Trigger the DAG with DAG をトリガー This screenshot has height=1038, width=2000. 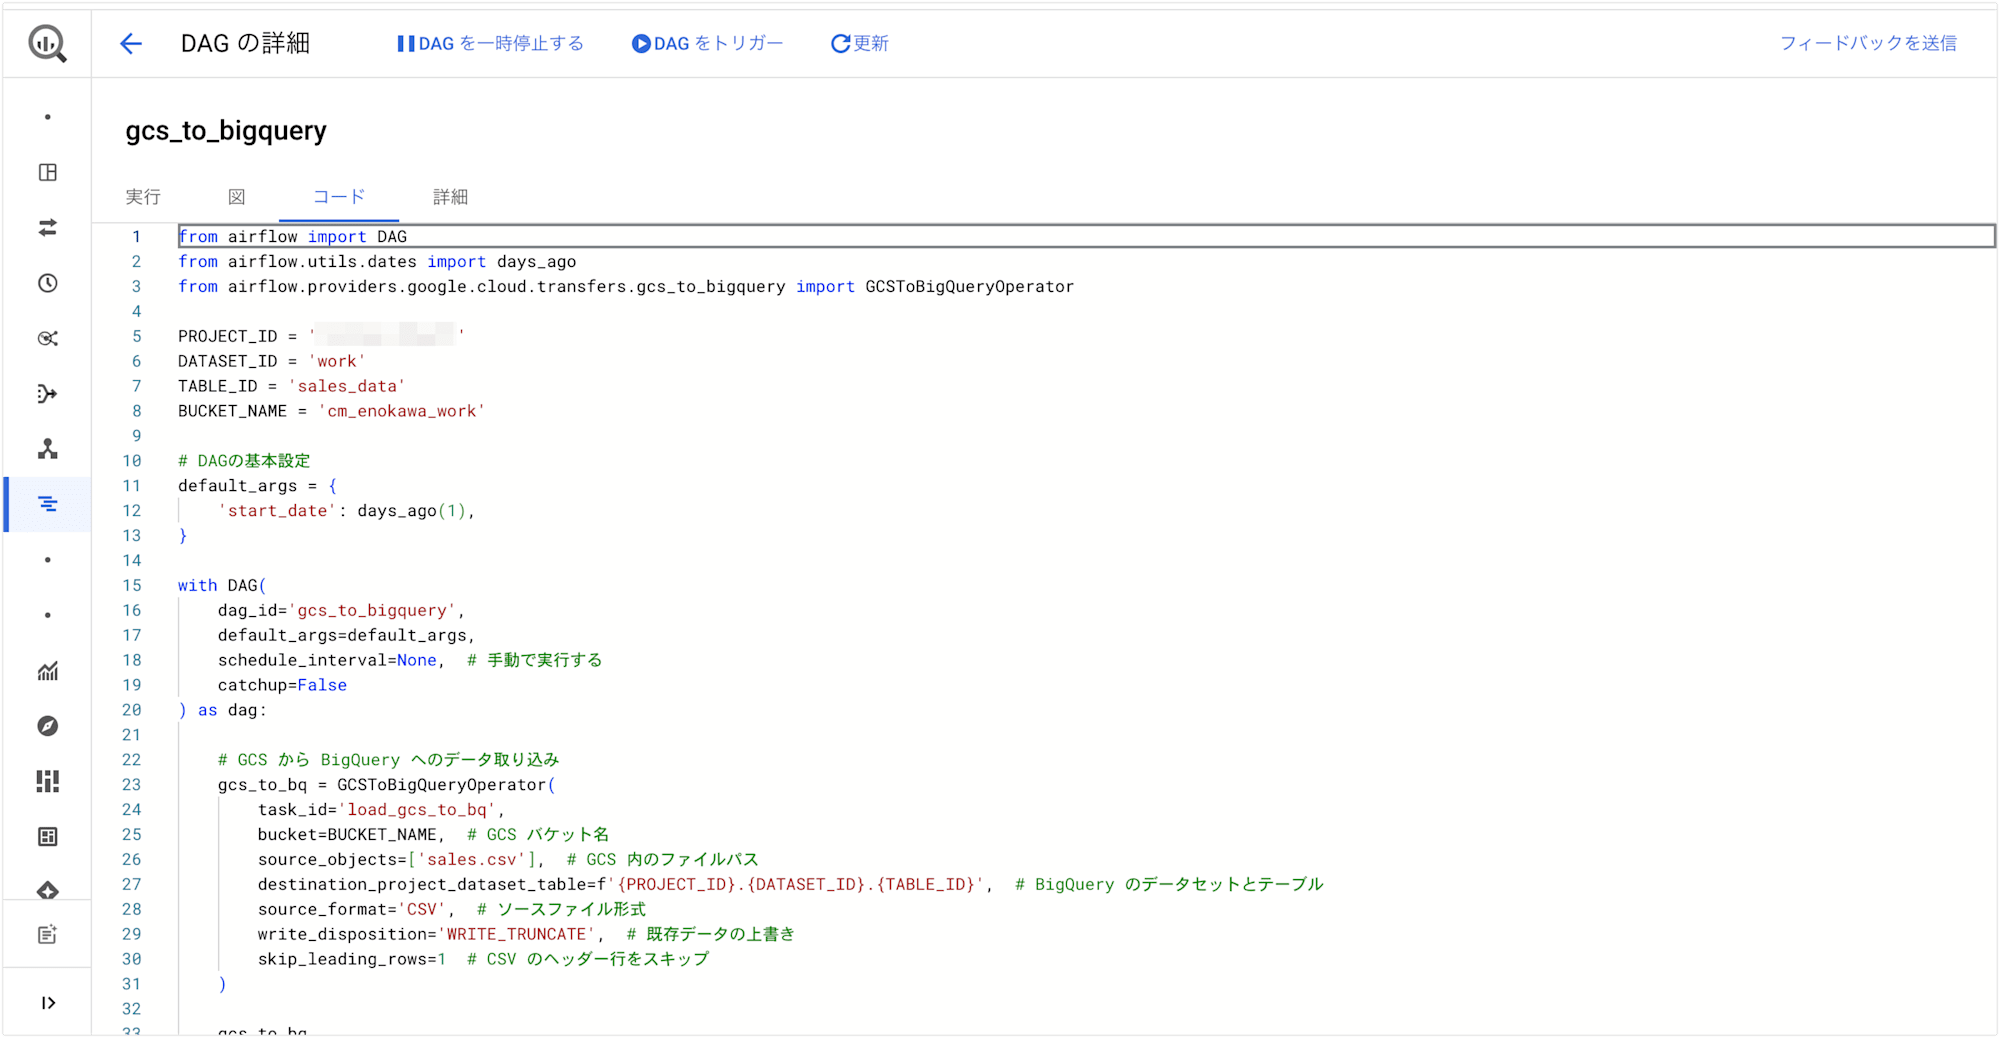point(707,43)
